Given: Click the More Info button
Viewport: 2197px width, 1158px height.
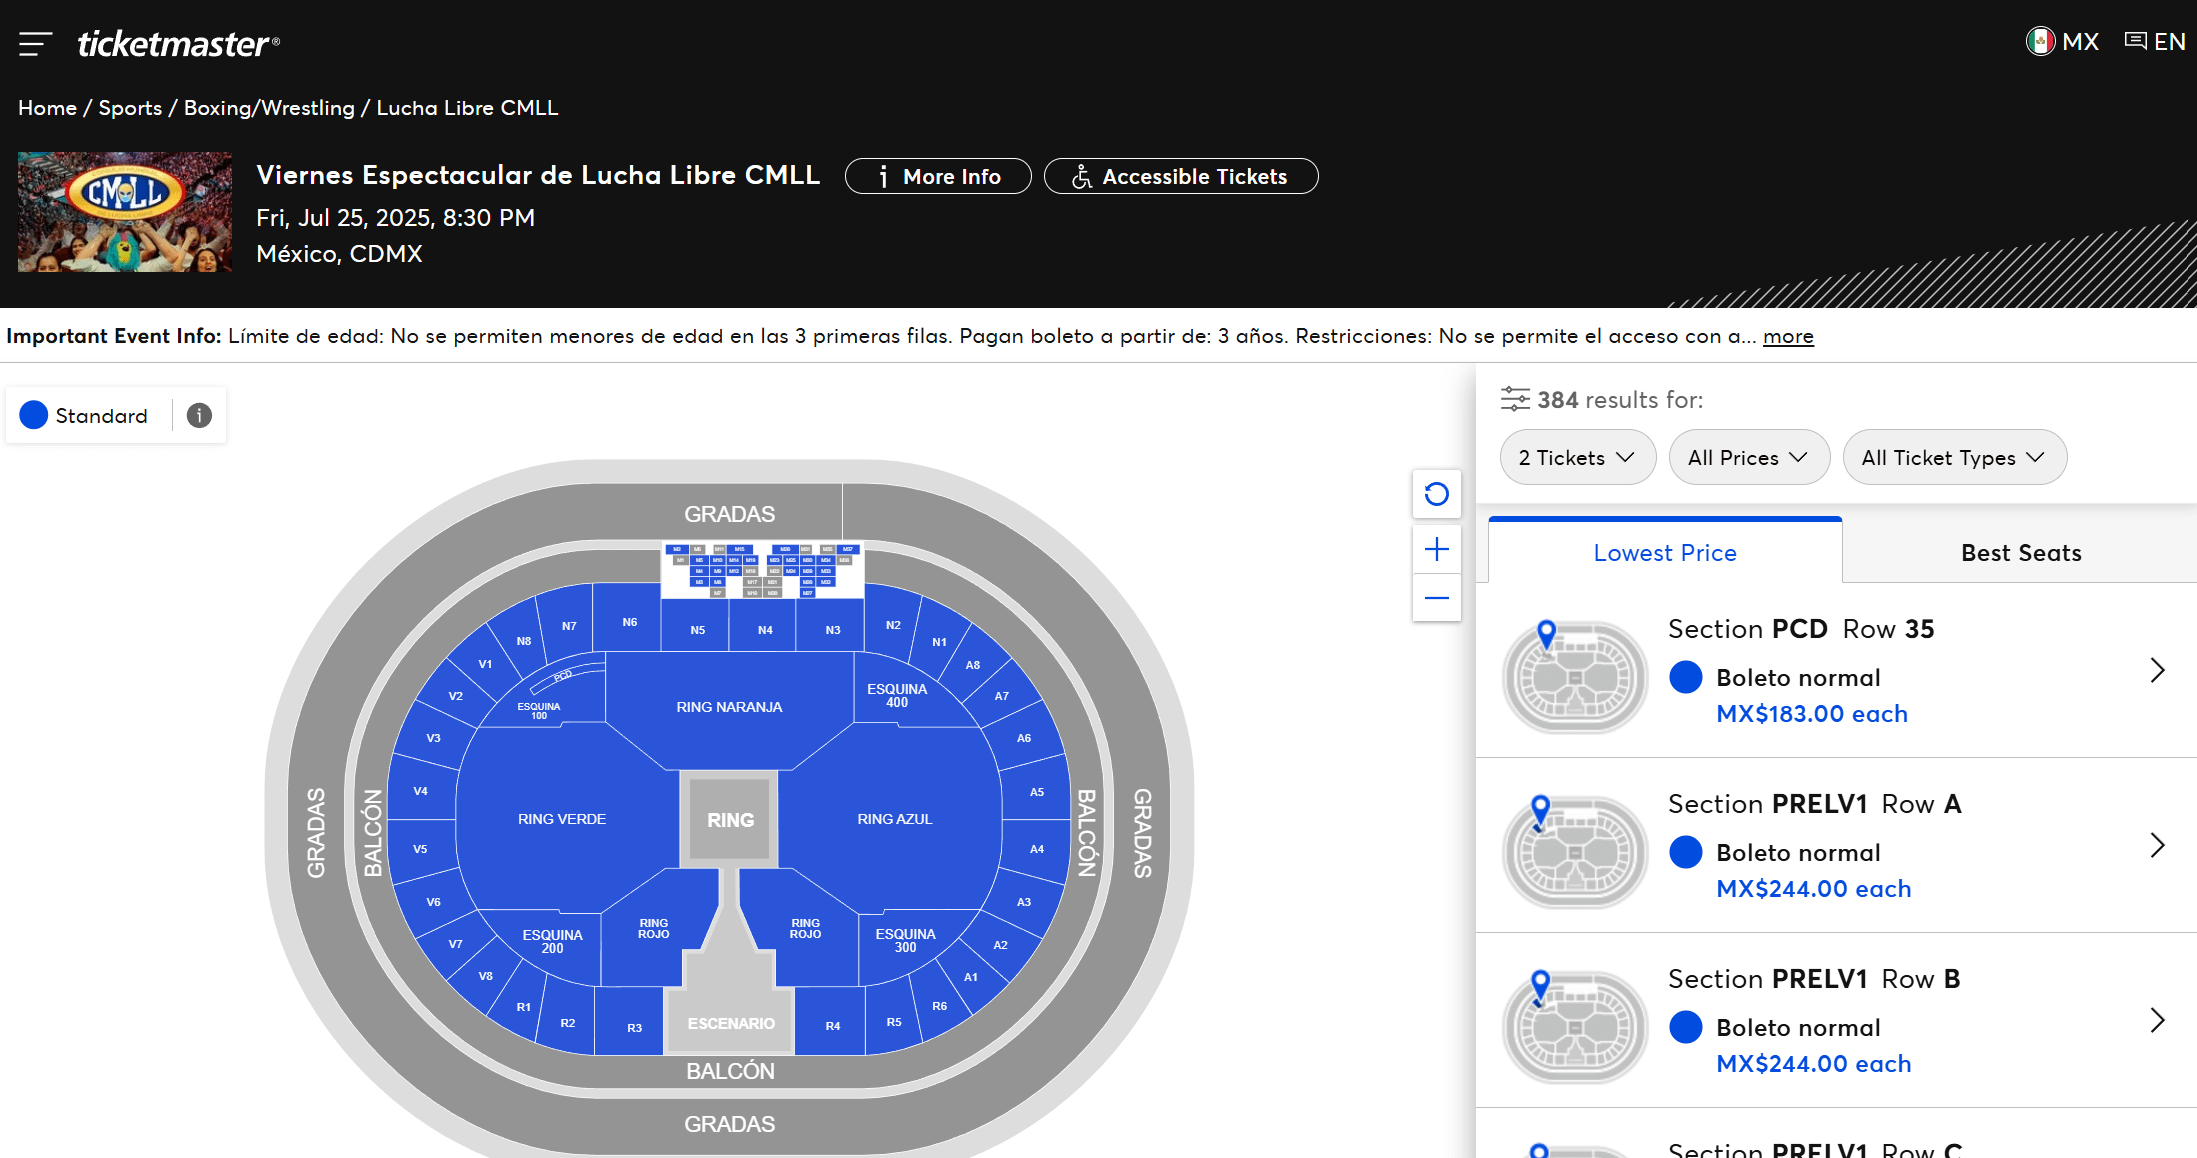Looking at the screenshot, I should [938, 177].
